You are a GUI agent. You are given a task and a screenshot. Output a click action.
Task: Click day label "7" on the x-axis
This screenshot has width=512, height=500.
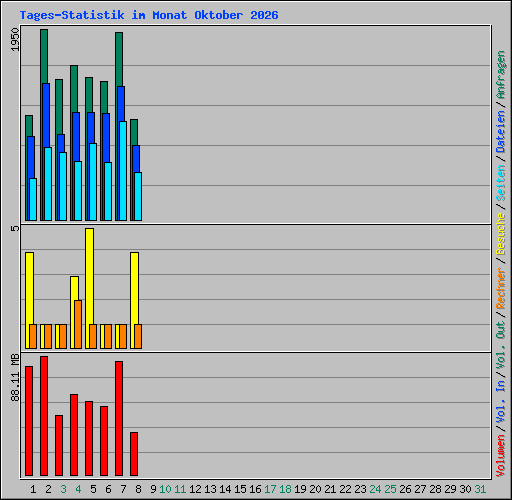pos(123,489)
